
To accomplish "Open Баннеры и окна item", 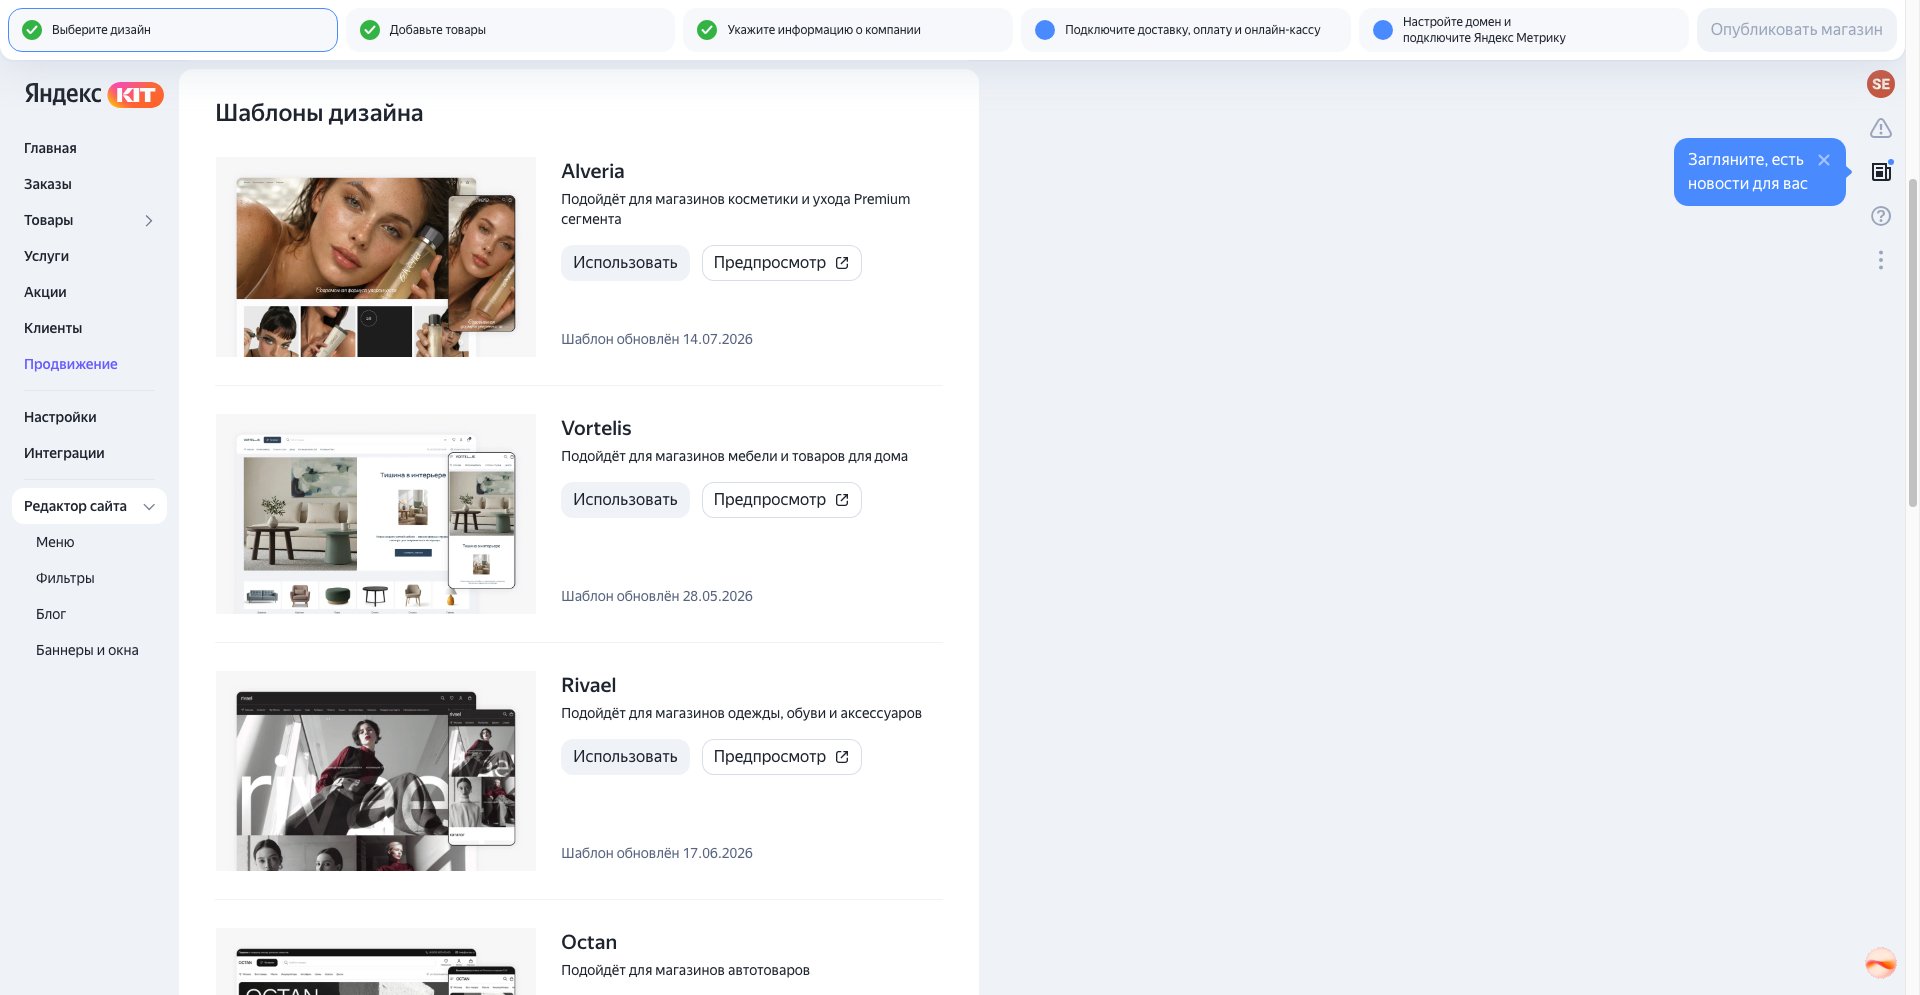I will point(87,650).
